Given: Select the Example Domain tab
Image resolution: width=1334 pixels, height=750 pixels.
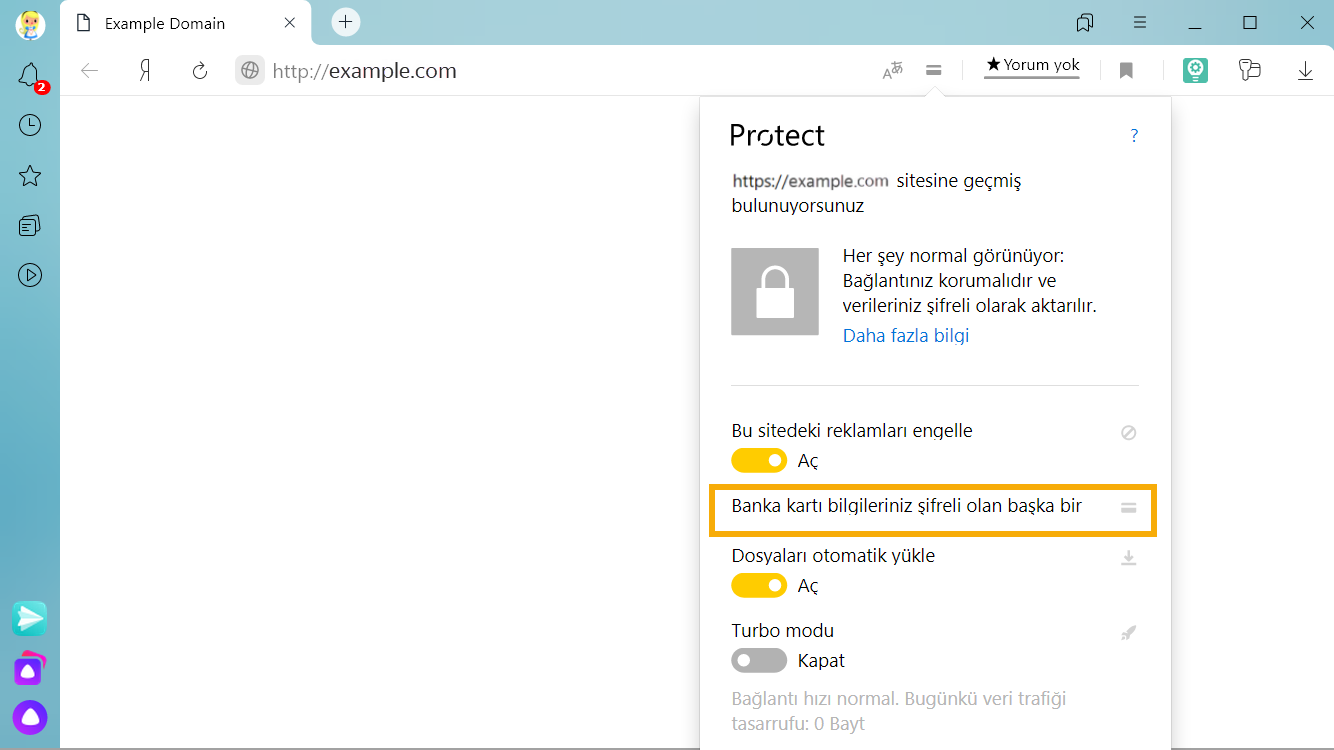Looking at the screenshot, I should coord(187,23).
